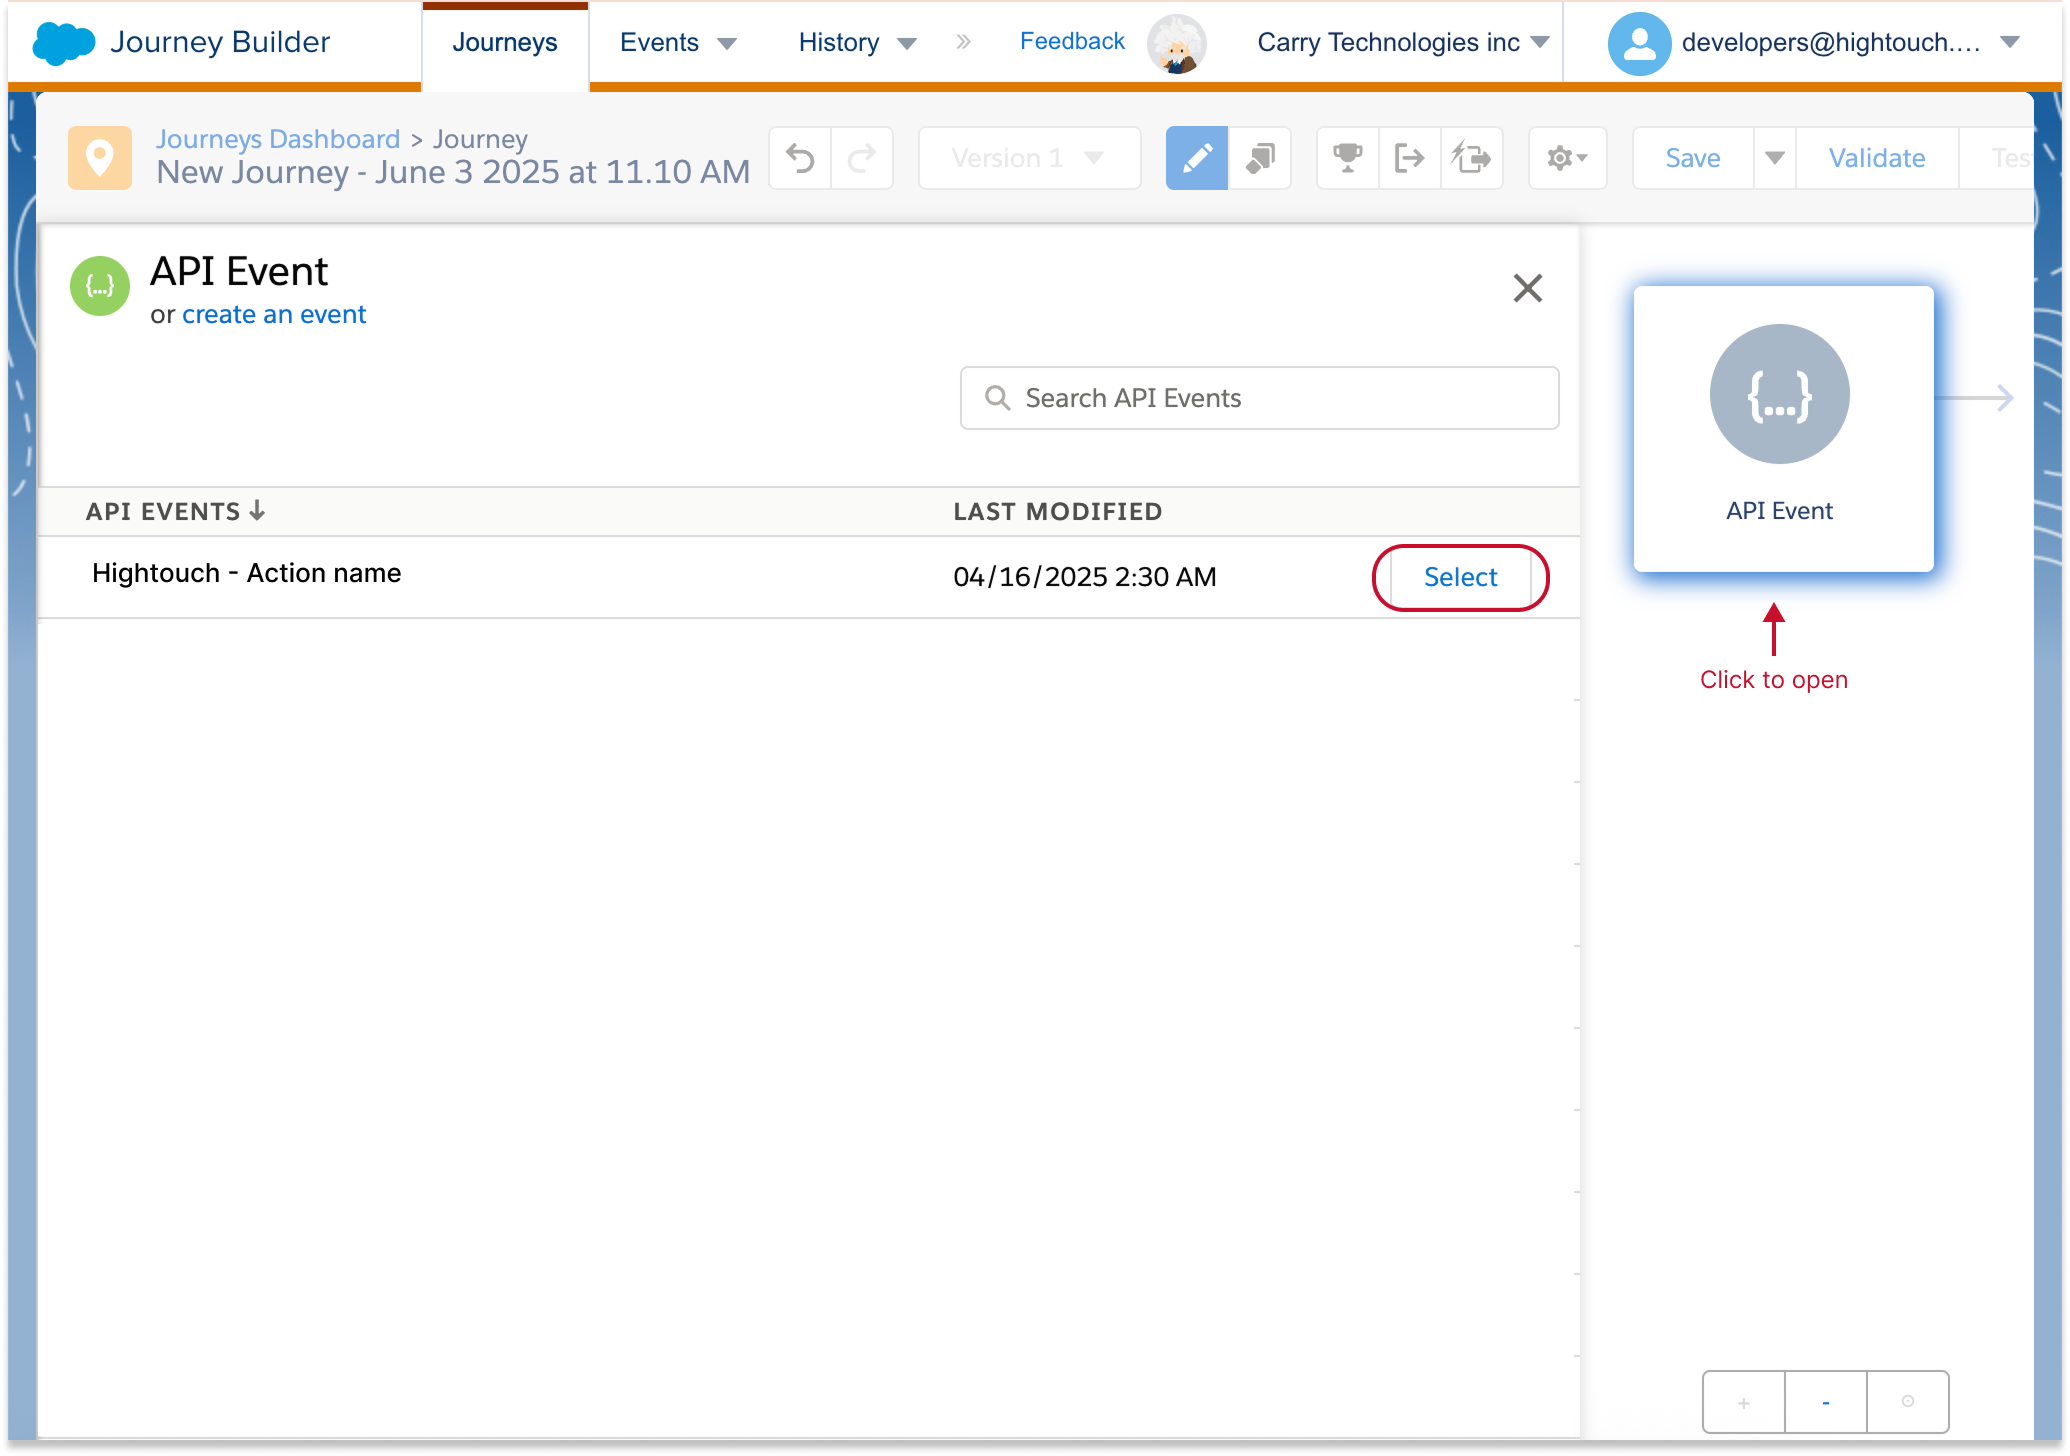Click the Einstein avatar icon
This screenshot has height=1456, width=2070.
pyautogui.click(x=1176, y=43)
